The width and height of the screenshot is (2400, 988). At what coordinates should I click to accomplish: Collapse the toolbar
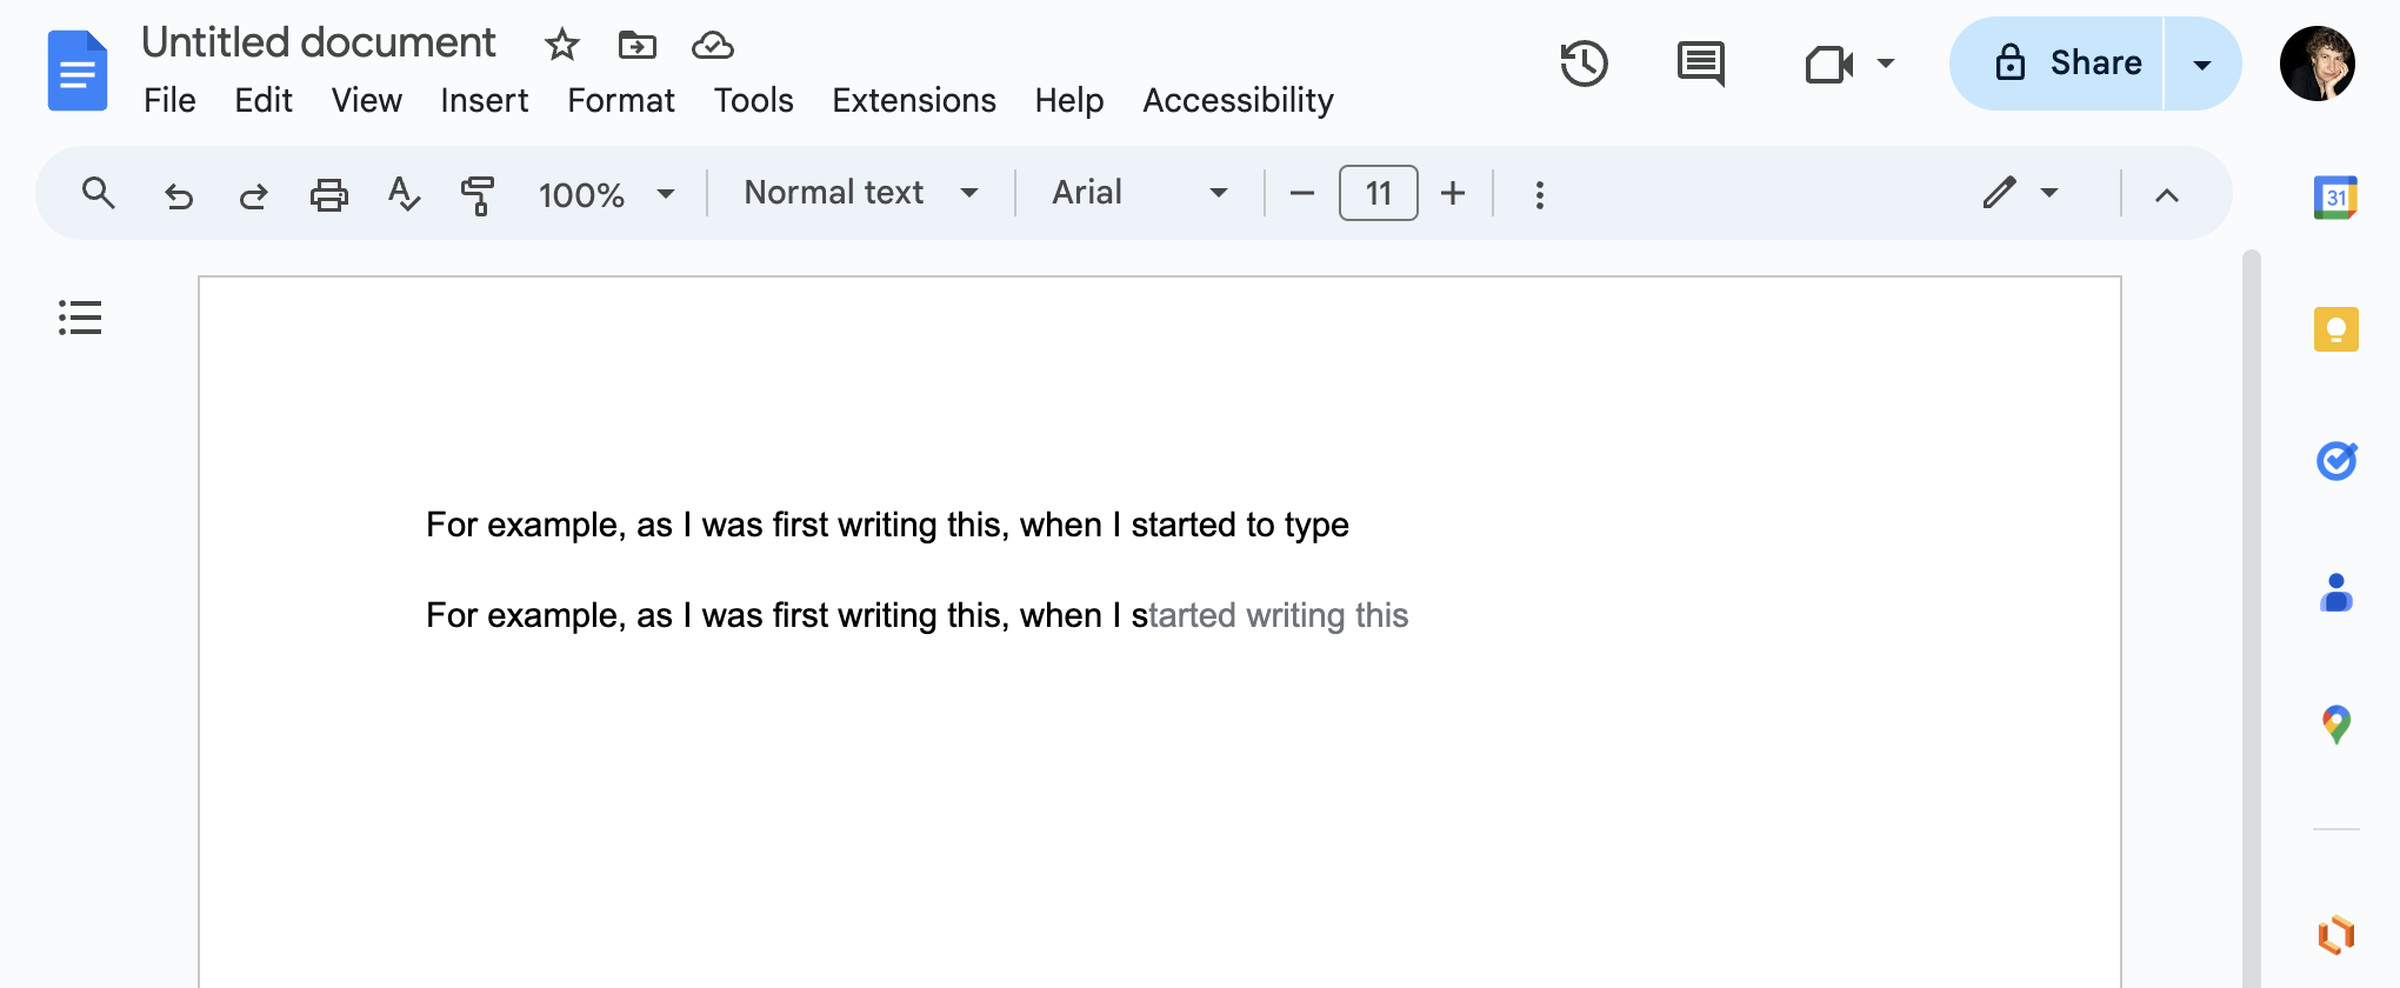[x=2167, y=194]
